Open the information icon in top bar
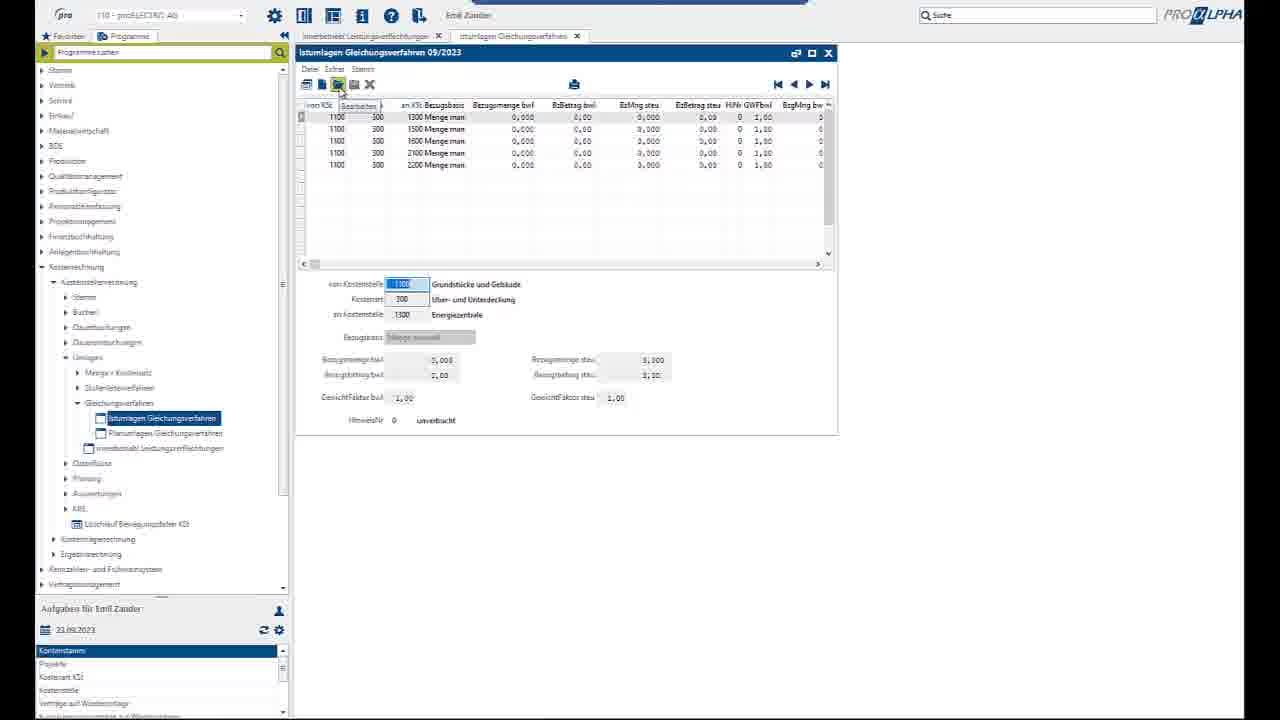 (x=362, y=16)
